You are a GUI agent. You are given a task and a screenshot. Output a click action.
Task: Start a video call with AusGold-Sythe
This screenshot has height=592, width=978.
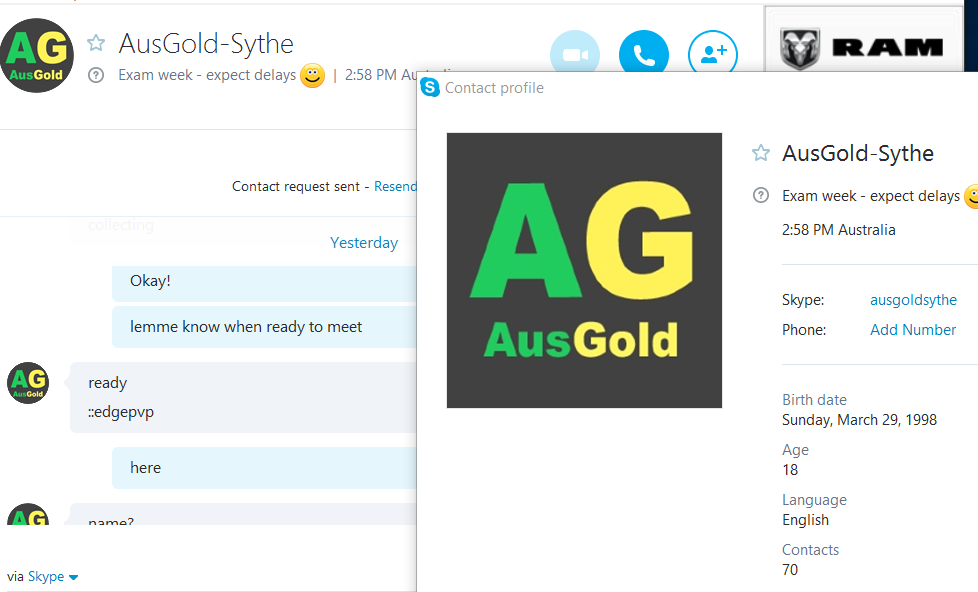(x=574, y=54)
